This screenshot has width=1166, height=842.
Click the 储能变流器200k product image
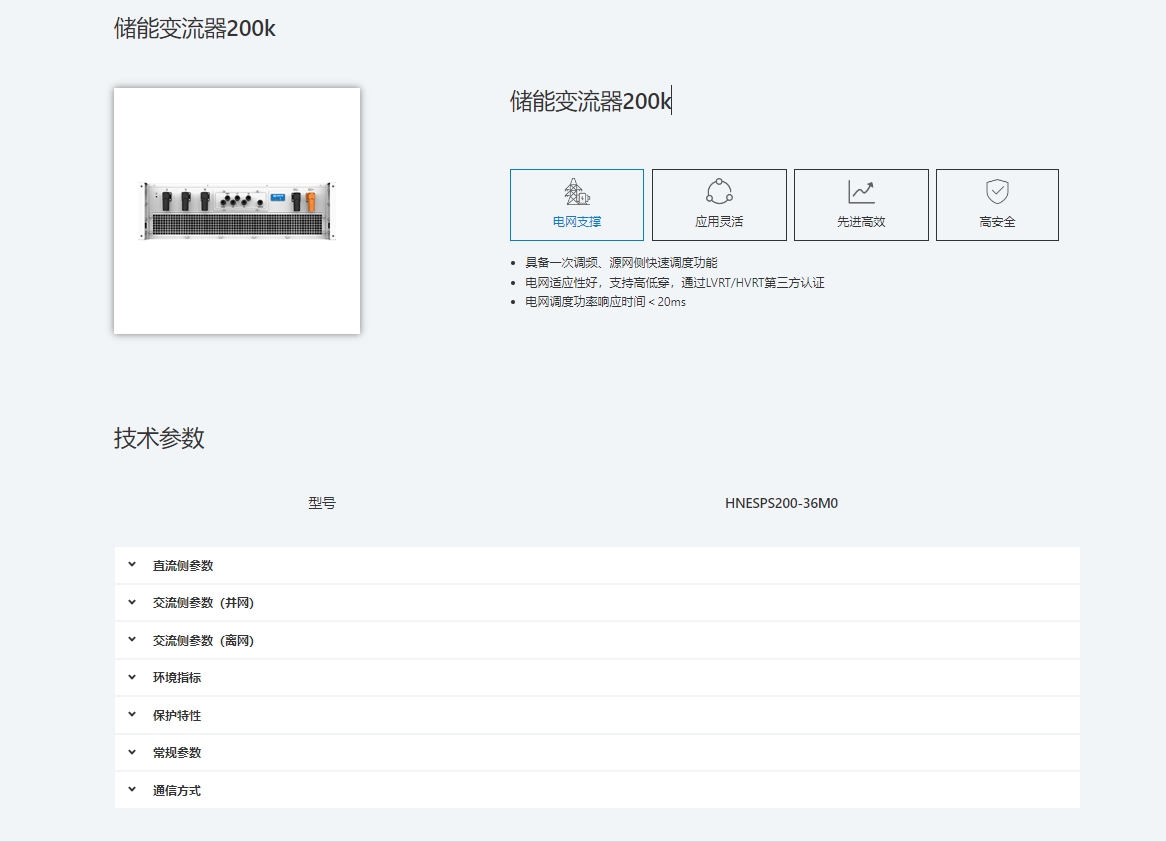pyautogui.click(x=237, y=211)
